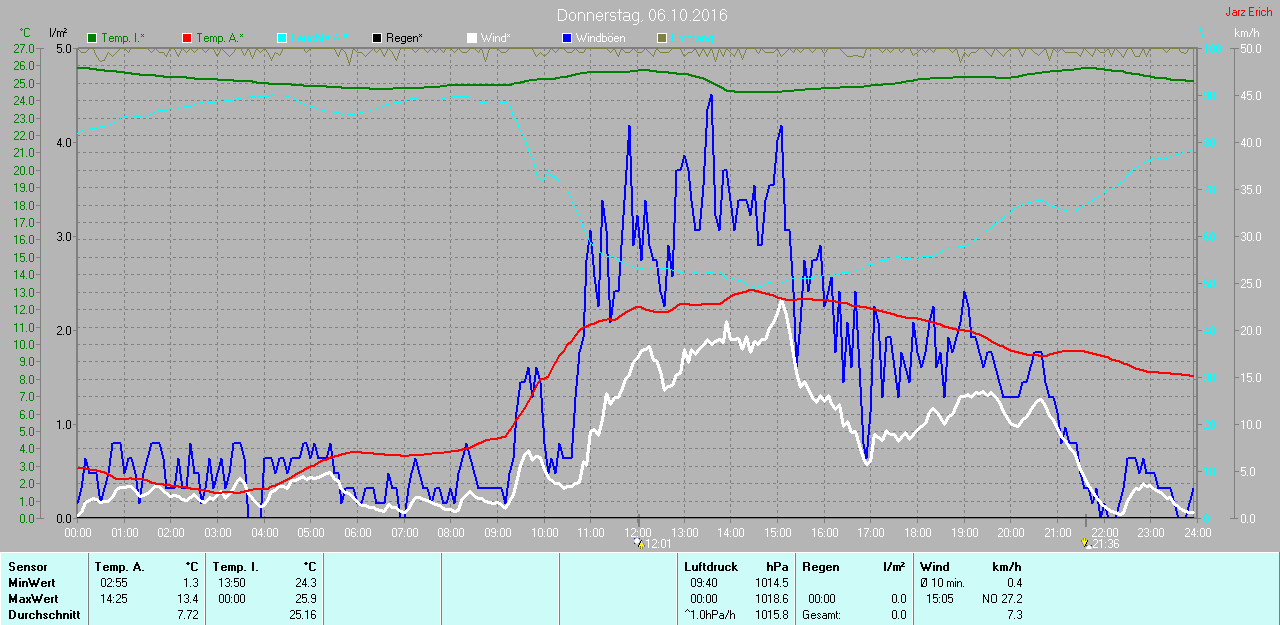Click the black Regen legend swatch
This screenshot has height=625, width=1280.
tap(377, 38)
